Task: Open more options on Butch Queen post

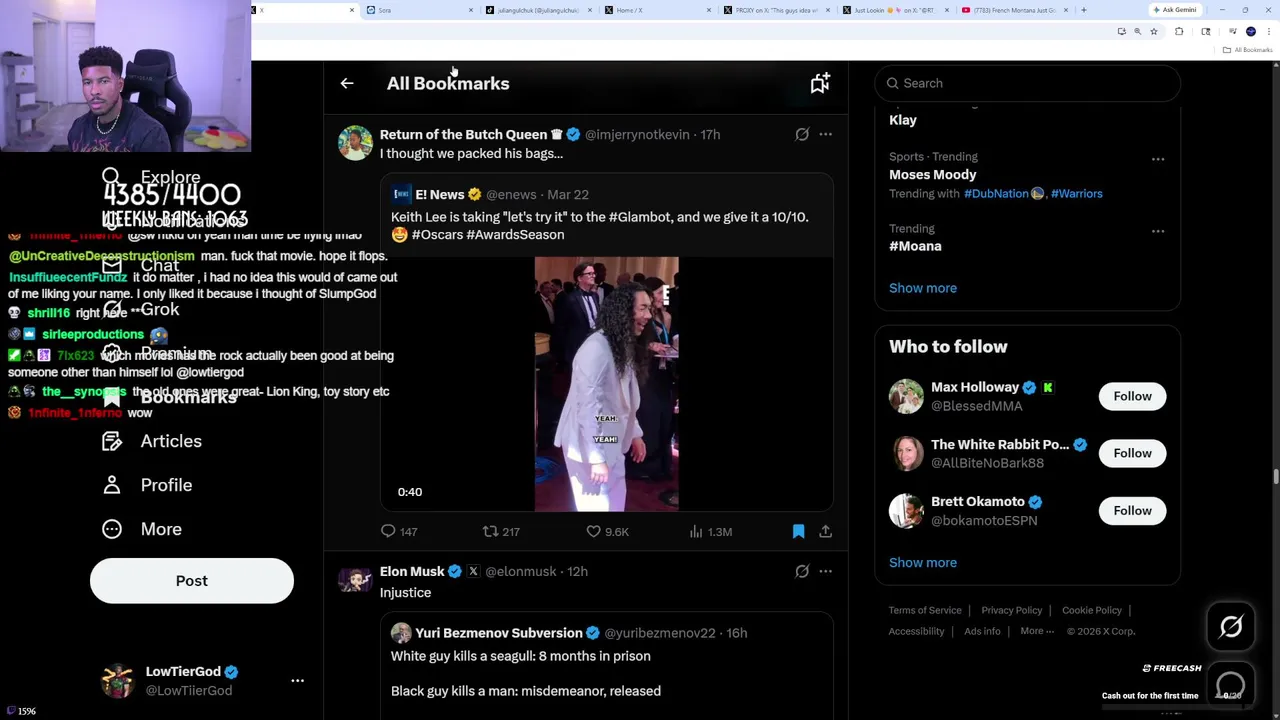Action: [826, 134]
